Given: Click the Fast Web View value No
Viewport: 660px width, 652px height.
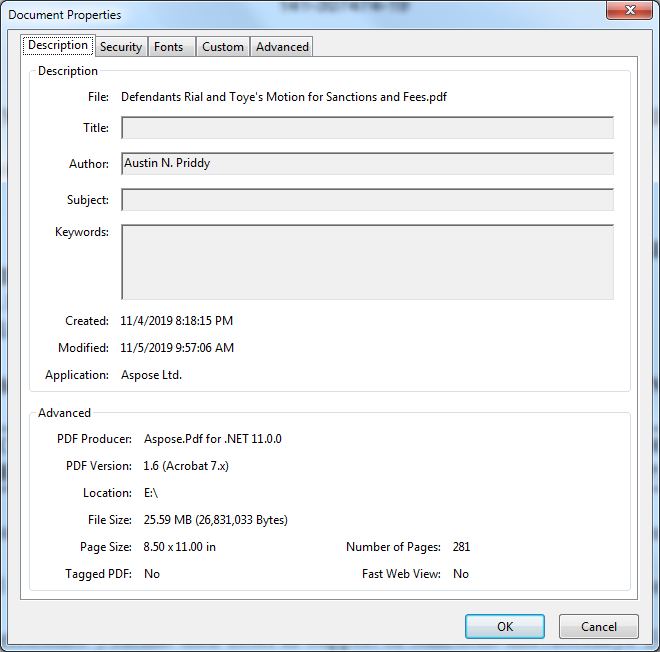Looking at the screenshot, I should tap(461, 574).
